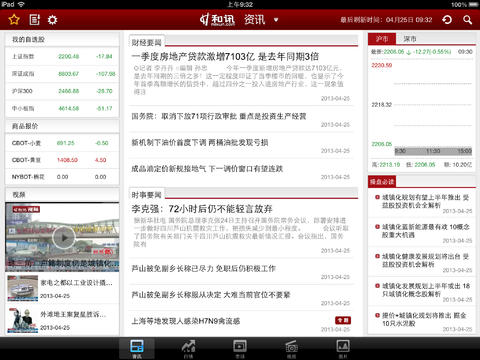Viewport: 480px width, 360px height.
Task: Switch index chart to 深市 tab
Action: [410, 39]
